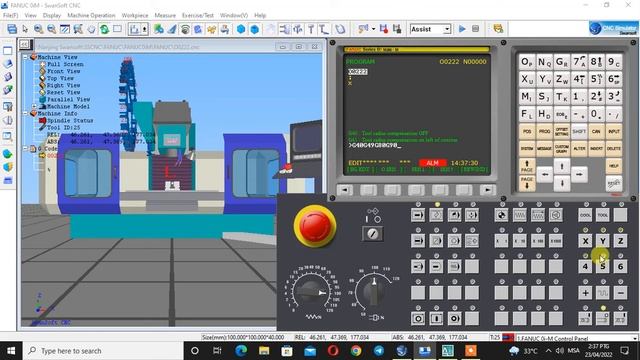Click the G/R address key
This screenshot has height=360, width=640.
[562, 62]
